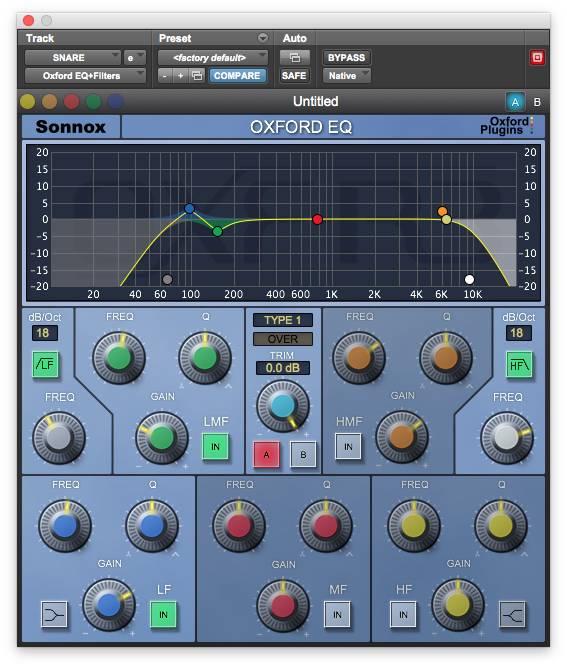Change the high filter dB/Oct slope value

pyautogui.click(x=518, y=333)
